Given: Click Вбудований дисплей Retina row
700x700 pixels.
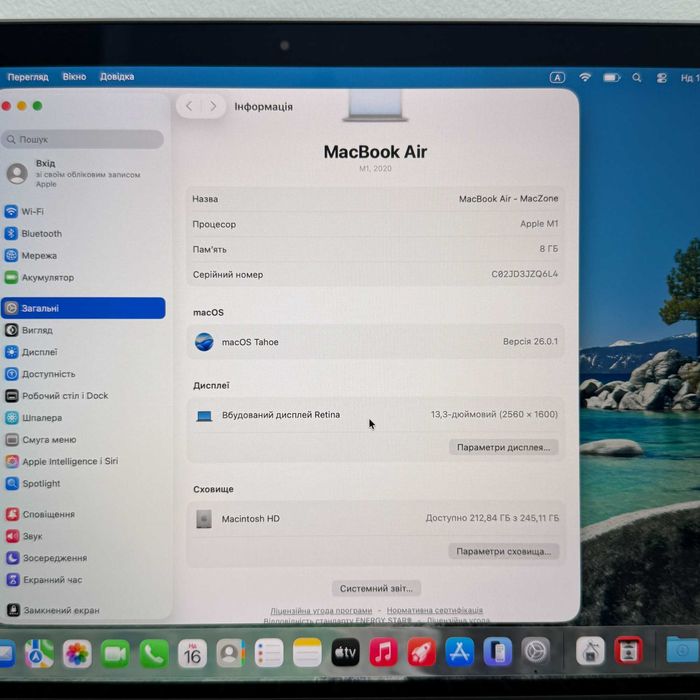Looking at the screenshot, I should (x=375, y=415).
